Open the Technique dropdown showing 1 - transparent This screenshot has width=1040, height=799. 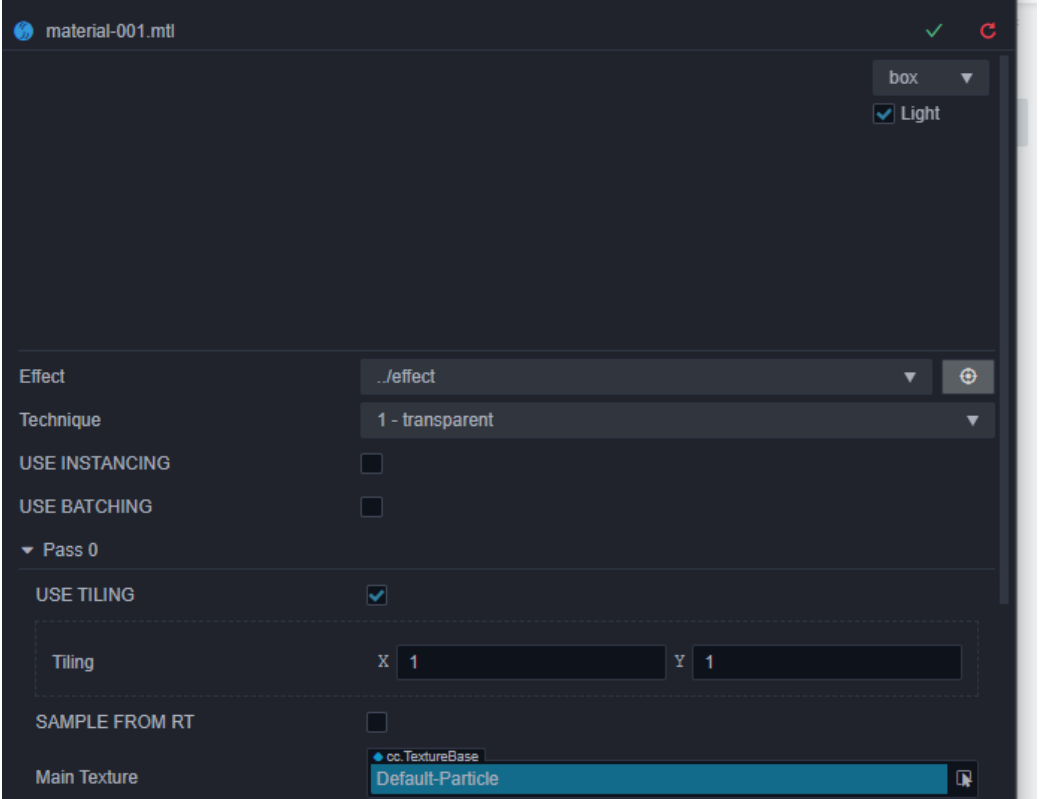[x=677, y=420]
